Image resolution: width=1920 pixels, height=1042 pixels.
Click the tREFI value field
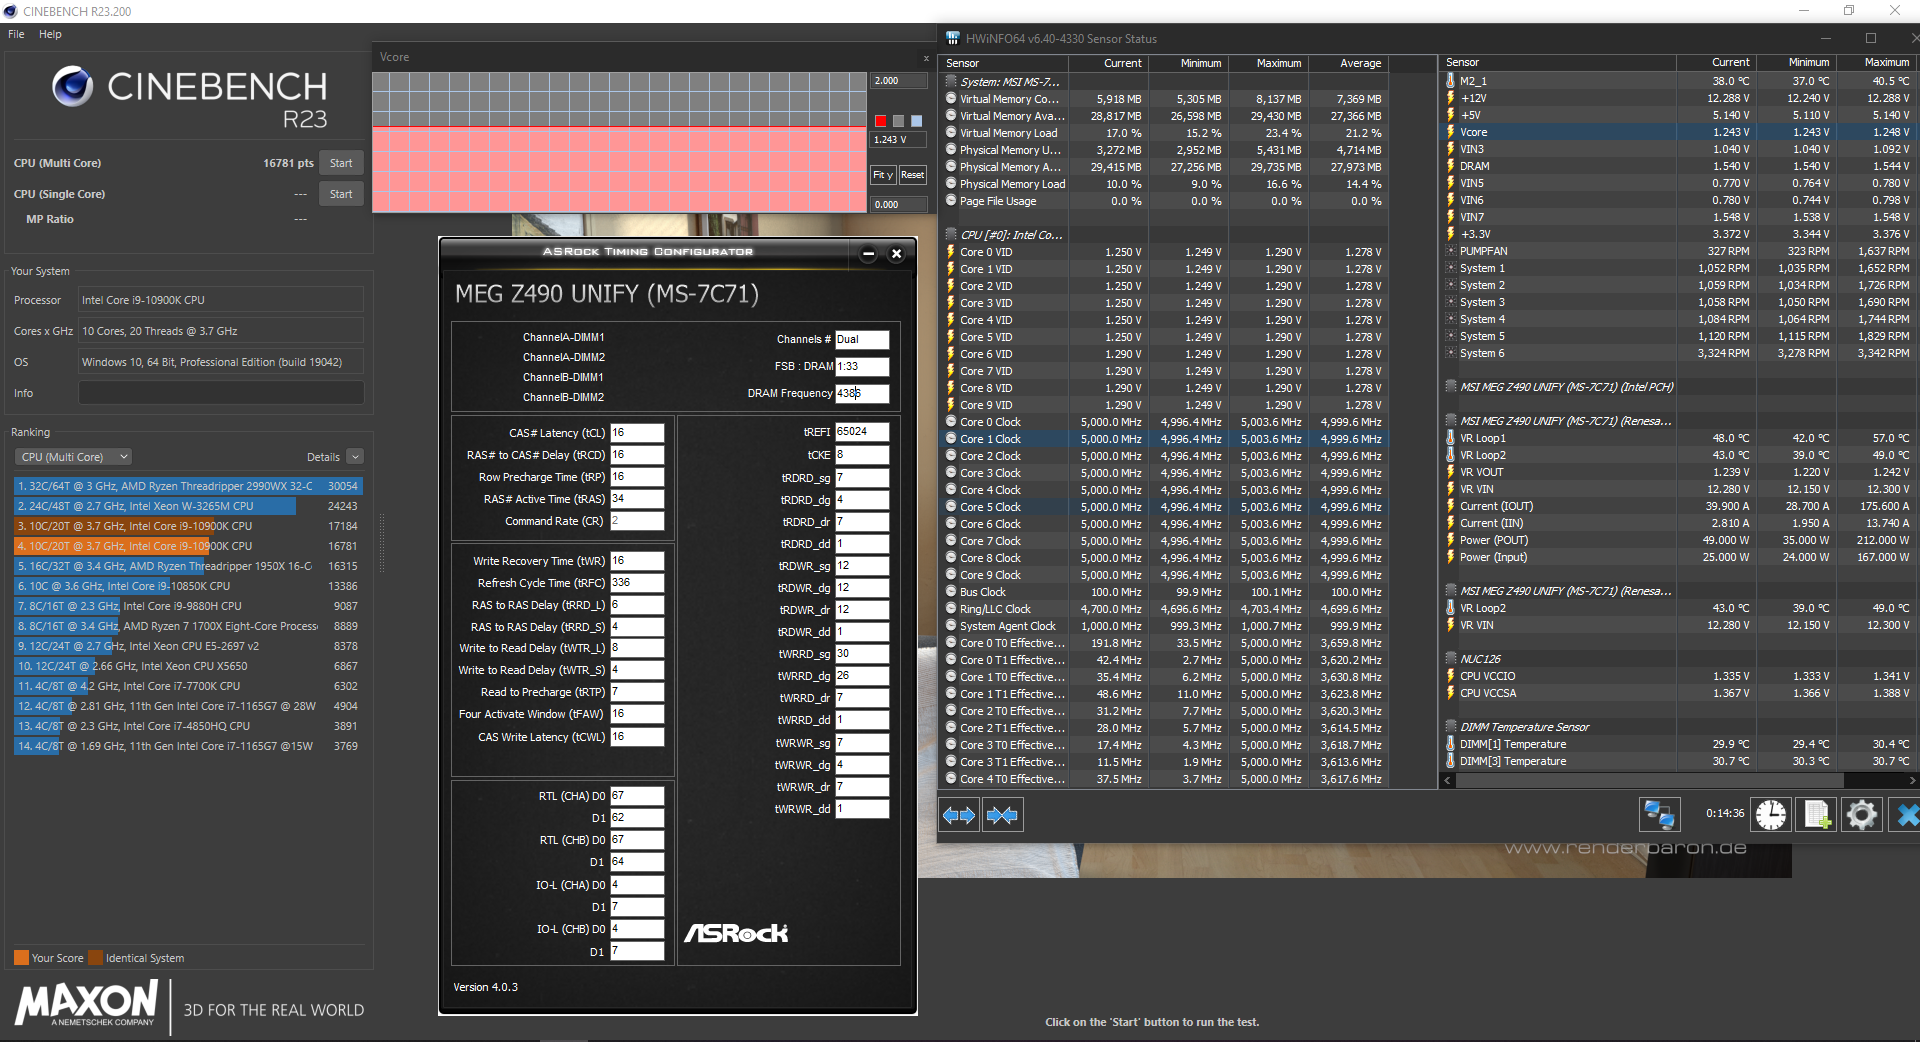tap(862, 432)
